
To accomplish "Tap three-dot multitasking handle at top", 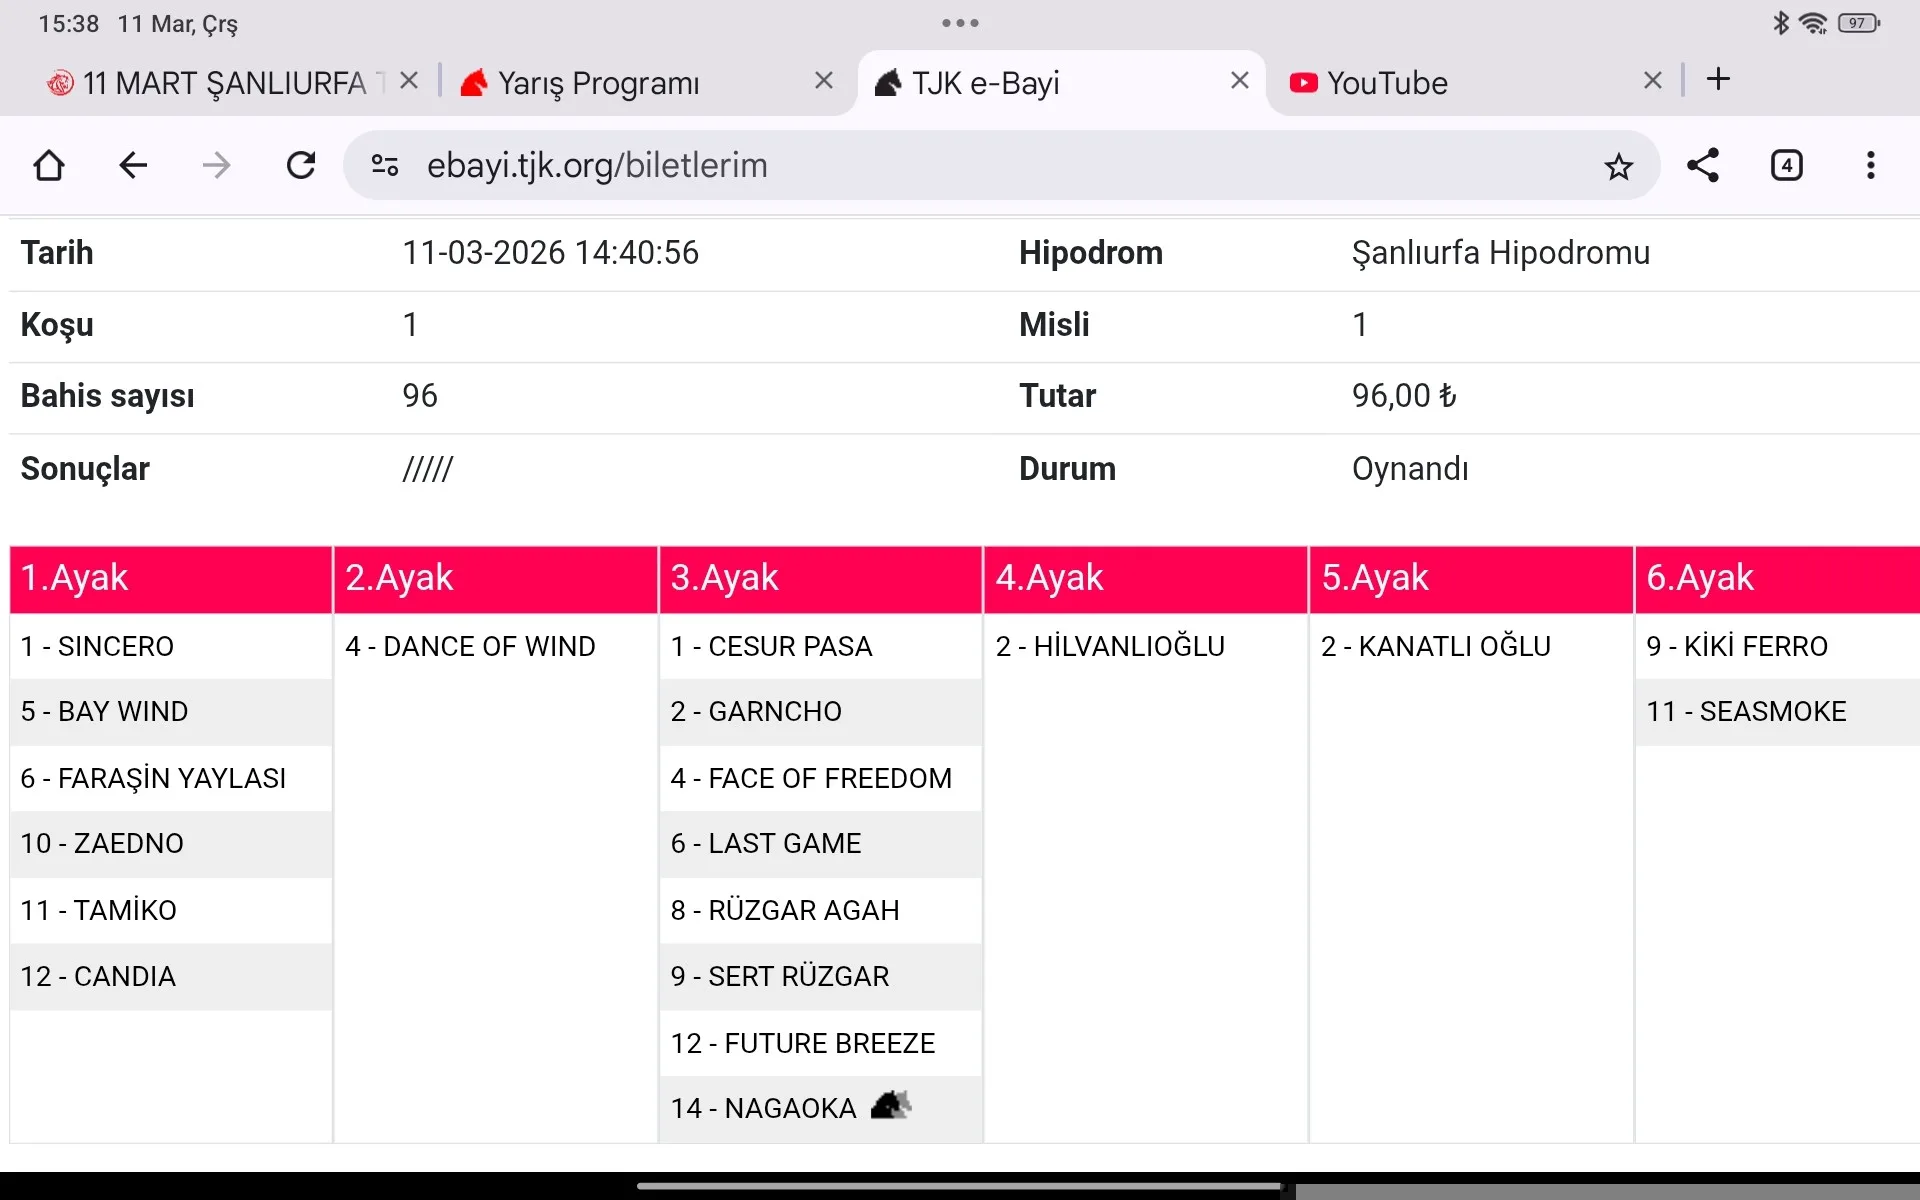I will (x=960, y=23).
